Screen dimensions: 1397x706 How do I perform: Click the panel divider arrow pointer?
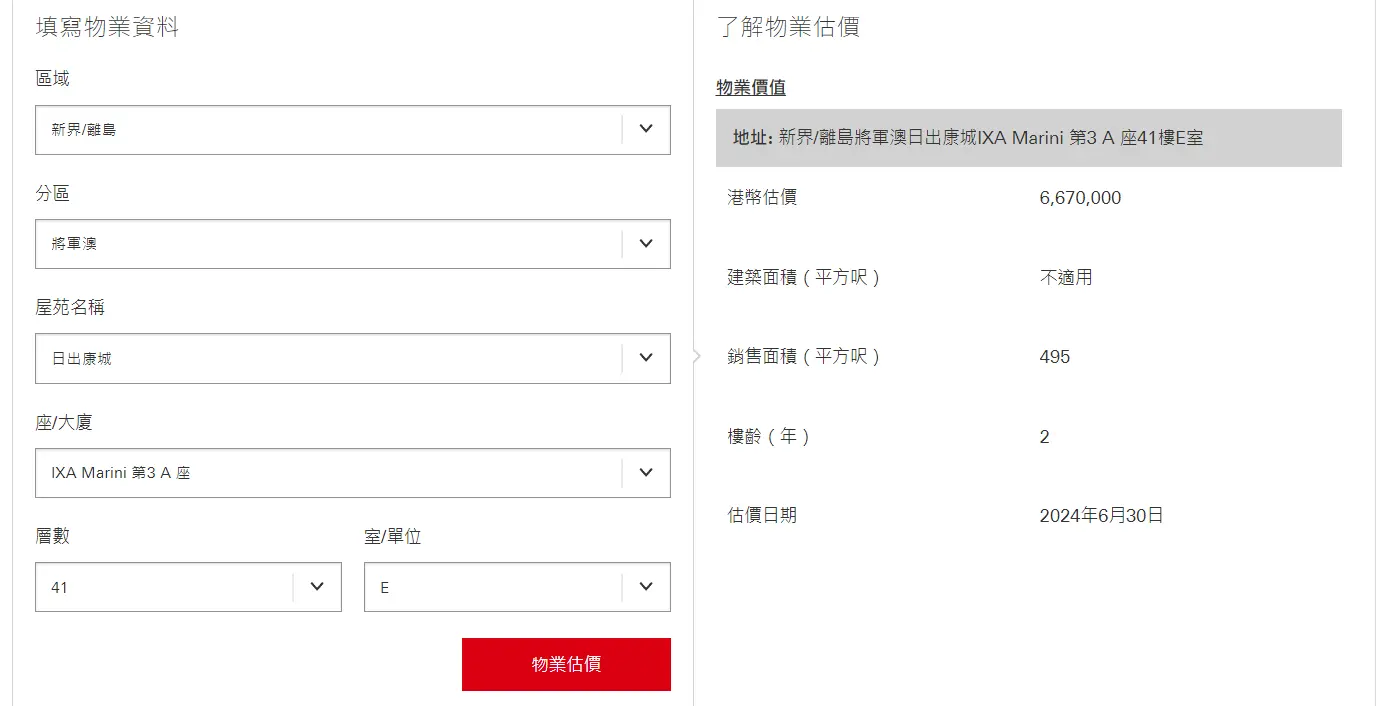697,356
